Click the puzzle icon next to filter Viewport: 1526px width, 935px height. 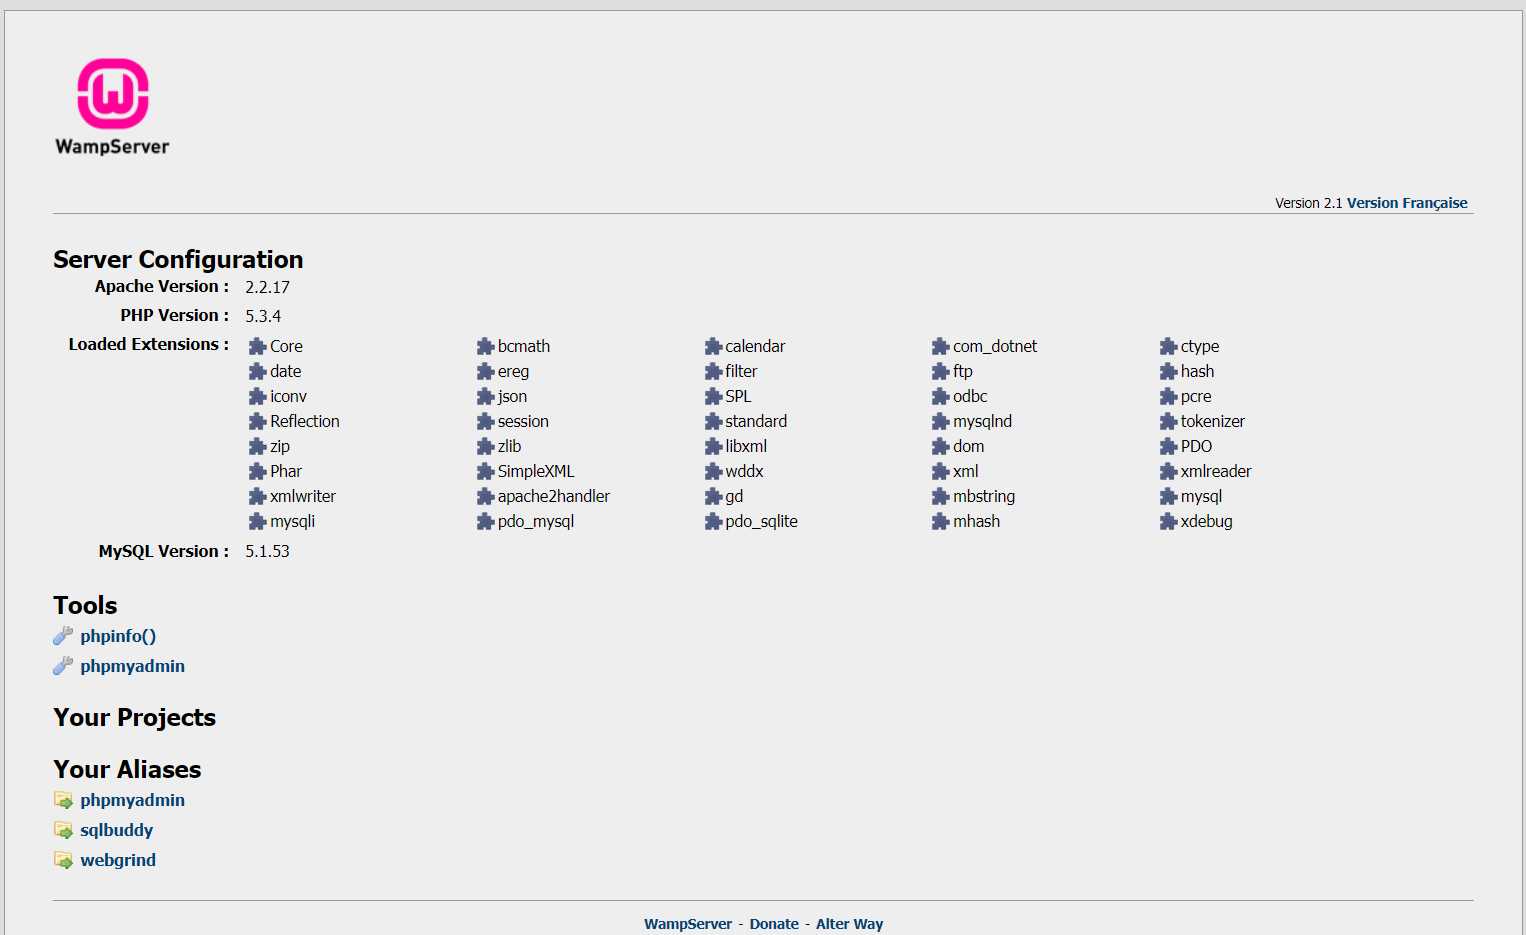(713, 371)
